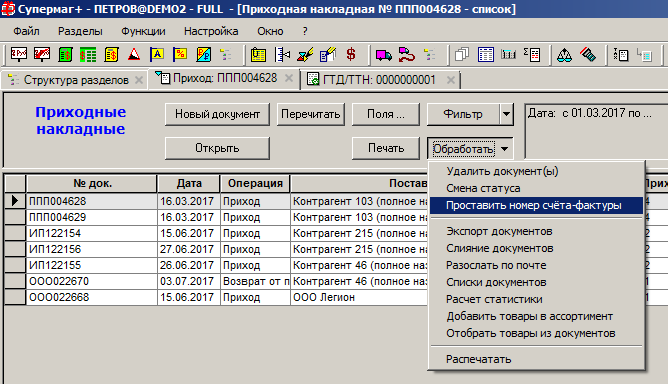Click the sigma summary document toolbar icon
Viewport: 668px width, 384px height.
[532, 55]
